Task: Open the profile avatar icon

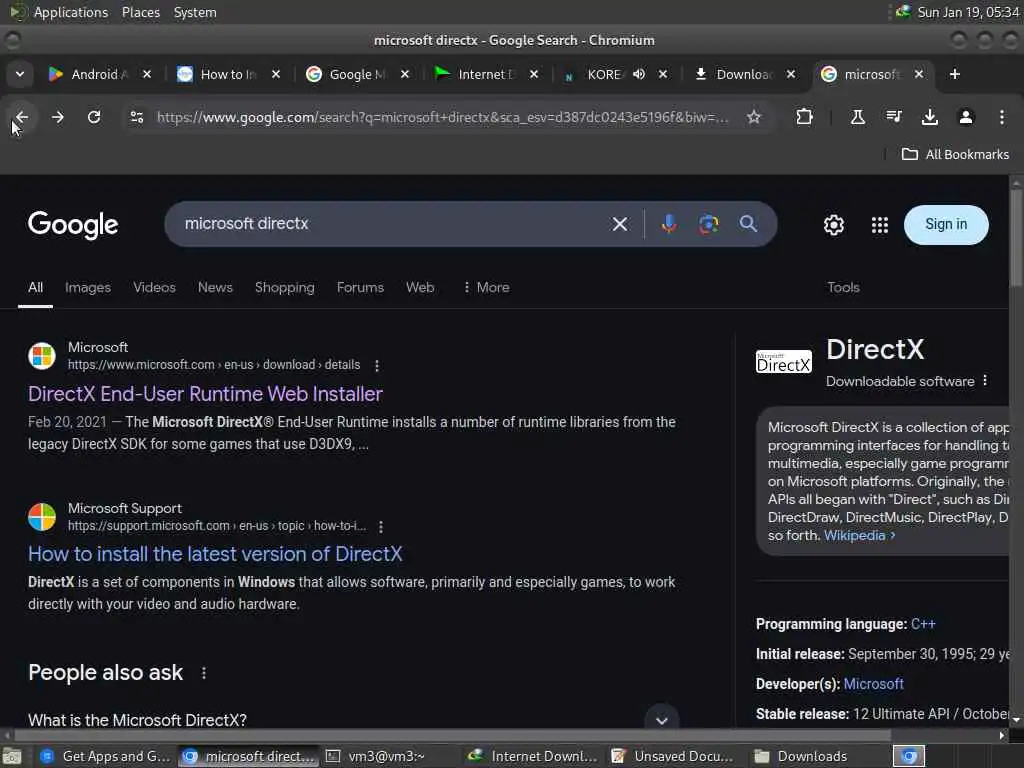Action: [965, 117]
